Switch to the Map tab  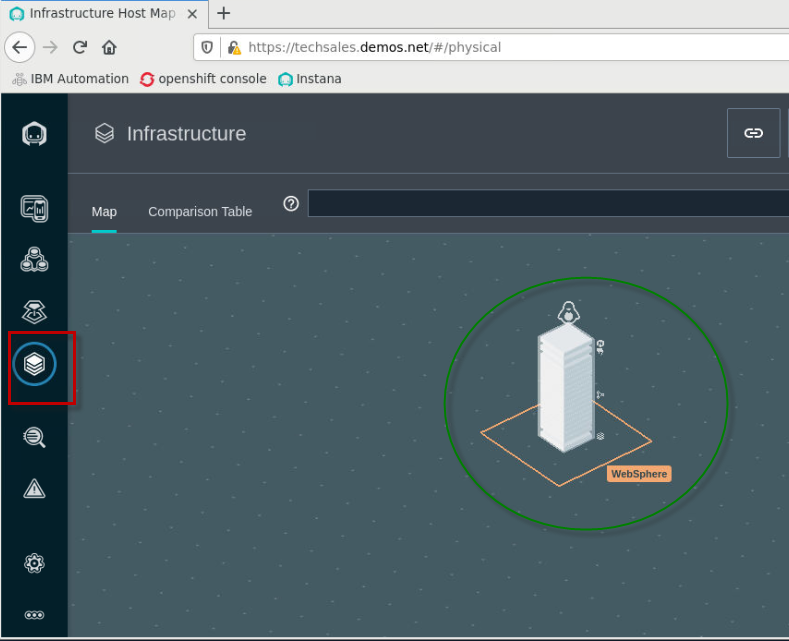(104, 211)
